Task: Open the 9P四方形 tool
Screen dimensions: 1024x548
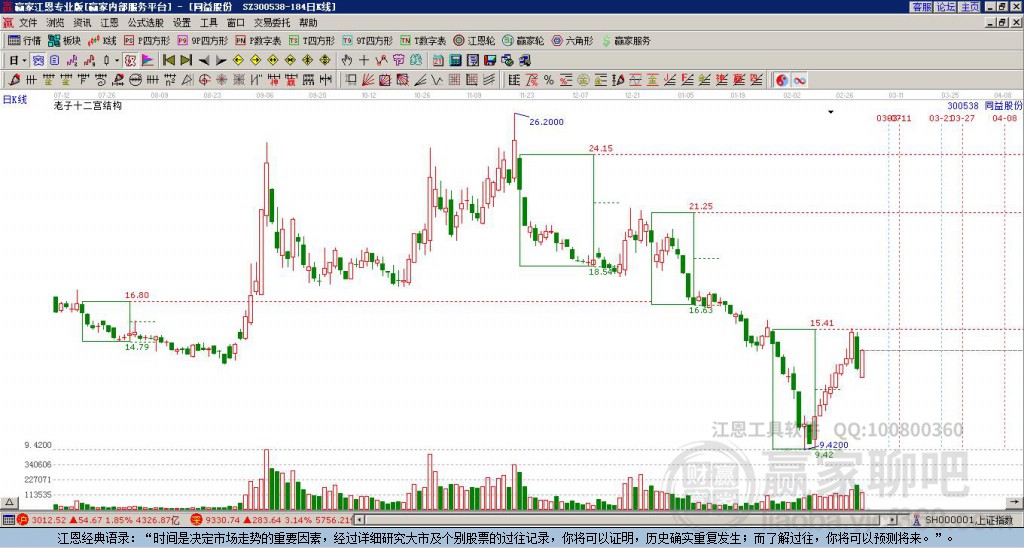Action: coord(203,40)
